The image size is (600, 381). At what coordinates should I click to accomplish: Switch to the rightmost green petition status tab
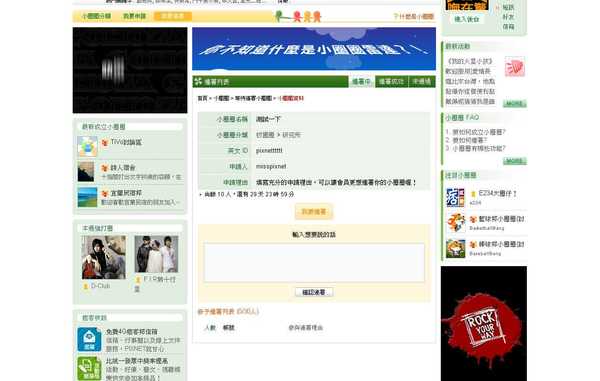point(422,81)
